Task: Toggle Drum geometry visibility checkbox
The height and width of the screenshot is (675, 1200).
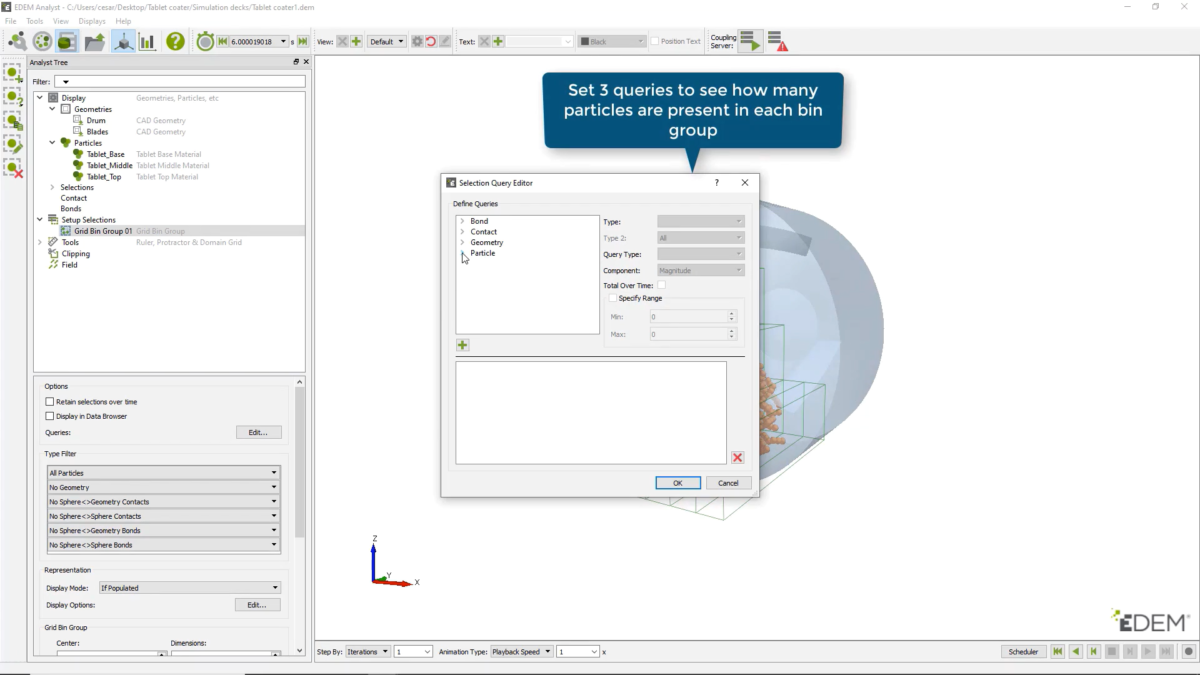Action: (77, 120)
